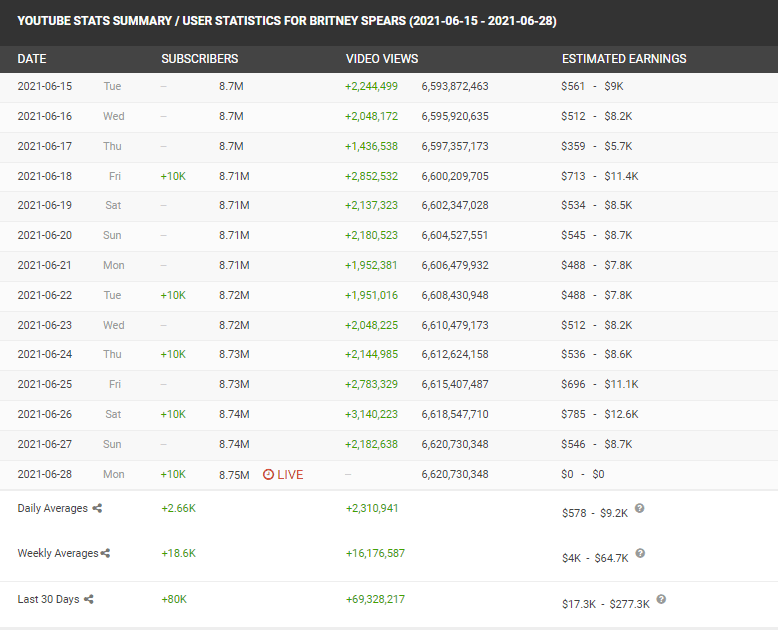Click +10K subscriber gain on 2021-06-18

coord(173,176)
